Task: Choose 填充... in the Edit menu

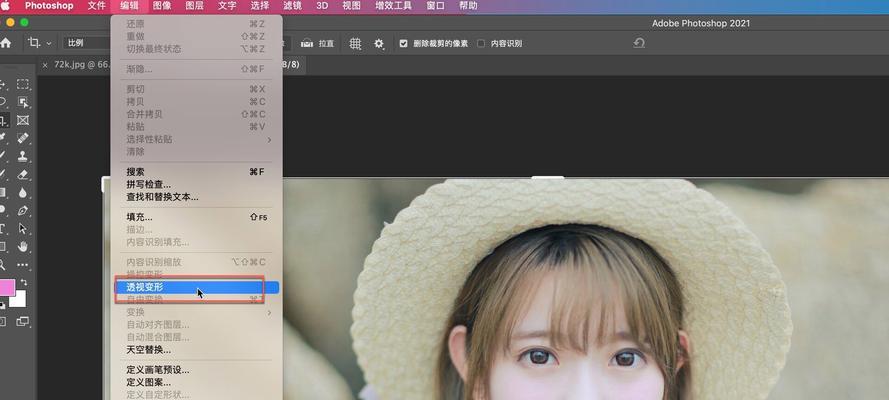Action: (x=197, y=217)
